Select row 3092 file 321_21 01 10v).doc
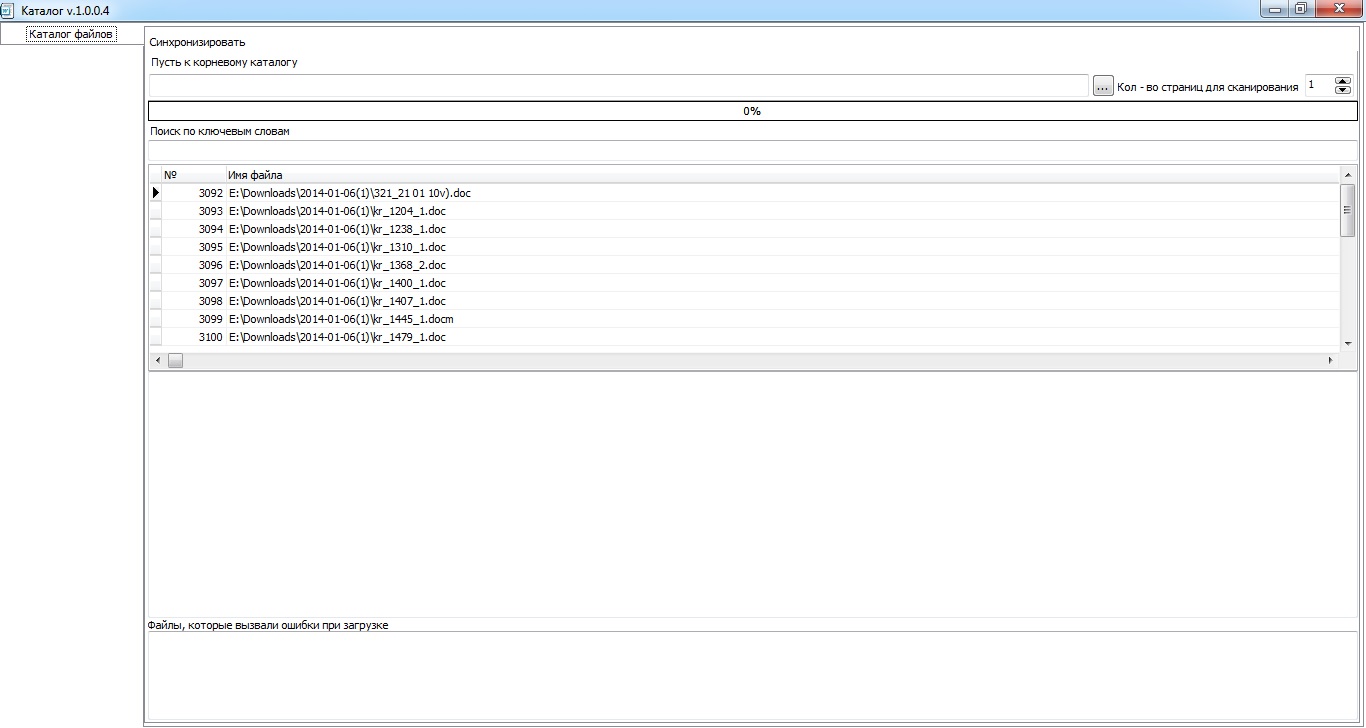Viewport: 1366px width, 728px height. click(744, 193)
